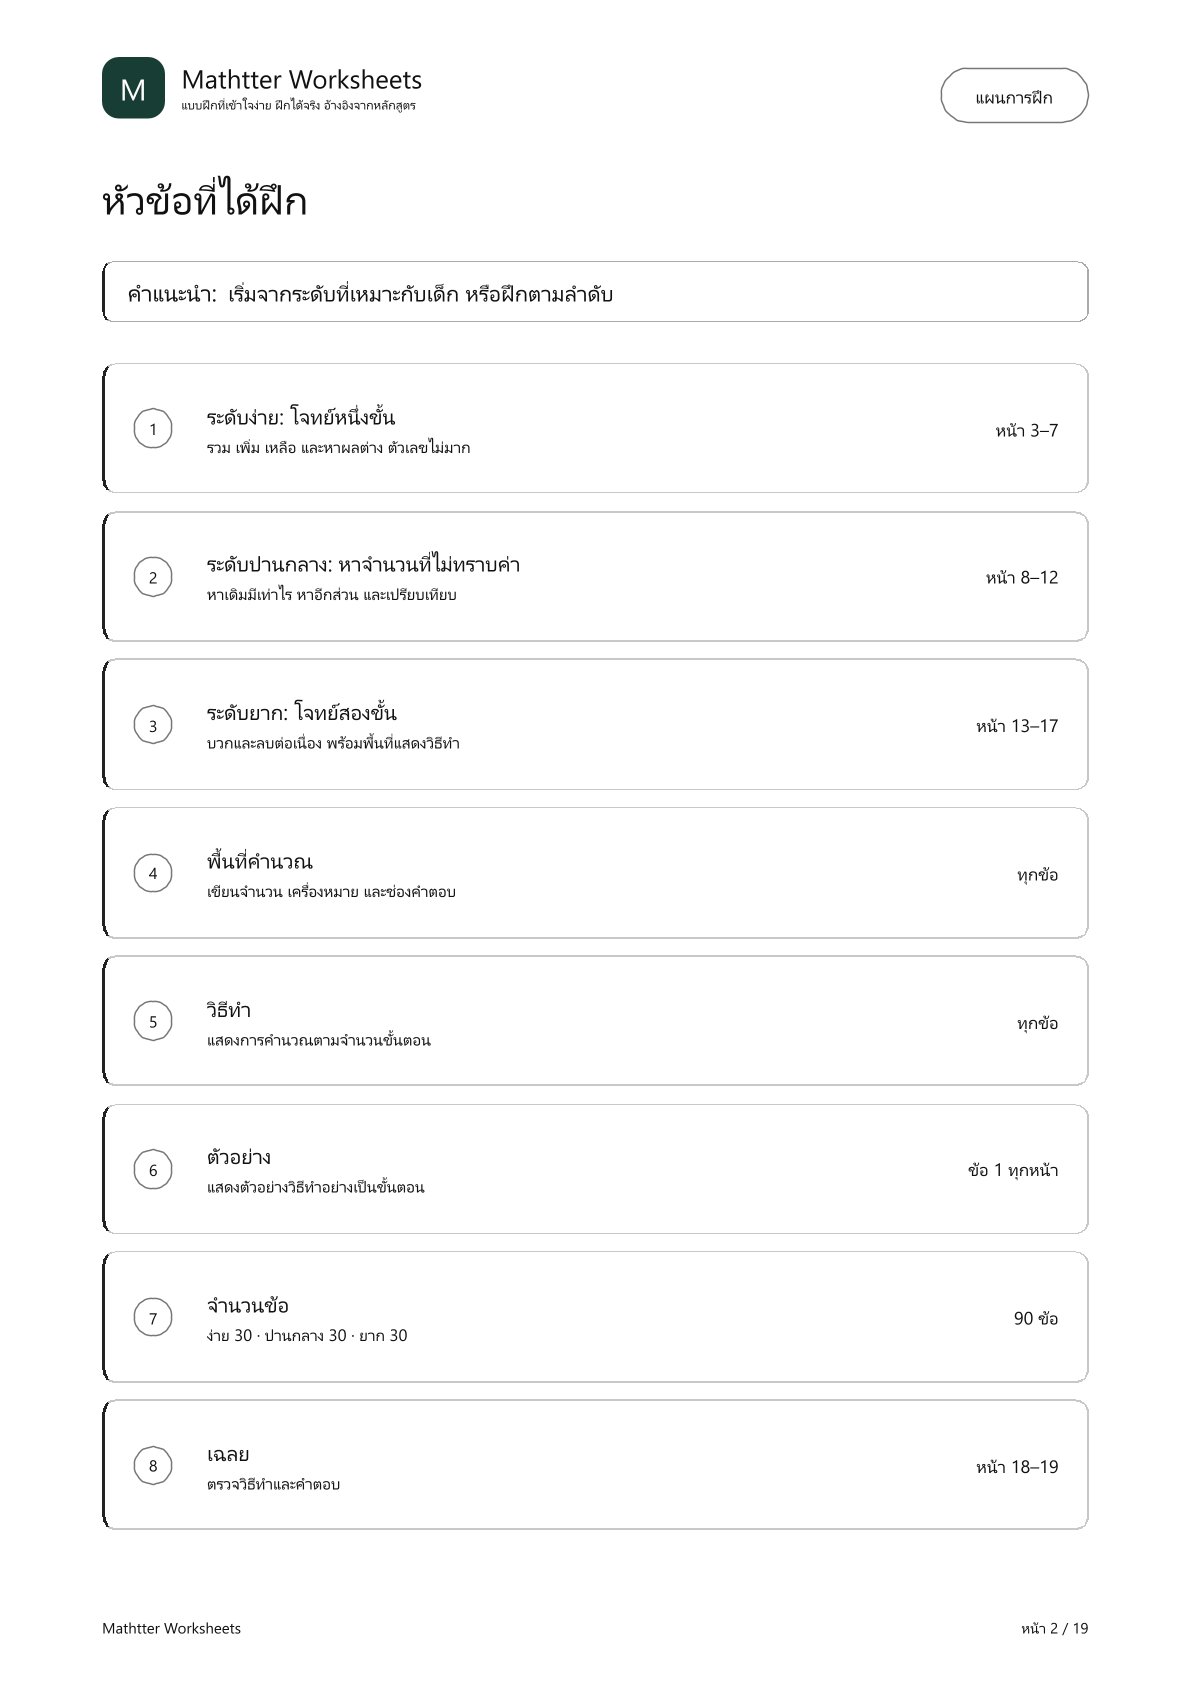Click page reference หน้า 3–7
The image size is (1189, 1683).
tap(1026, 430)
